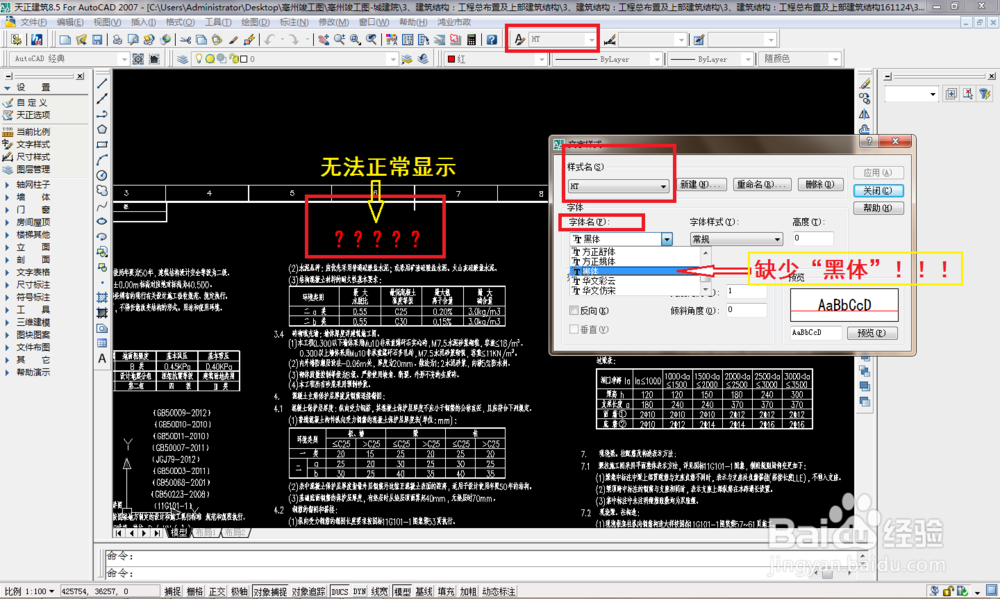Image resolution: width=1000 pixels, height=599 pixels.
Task: Click the New drawing icon
Action: [x=65, y=40]
